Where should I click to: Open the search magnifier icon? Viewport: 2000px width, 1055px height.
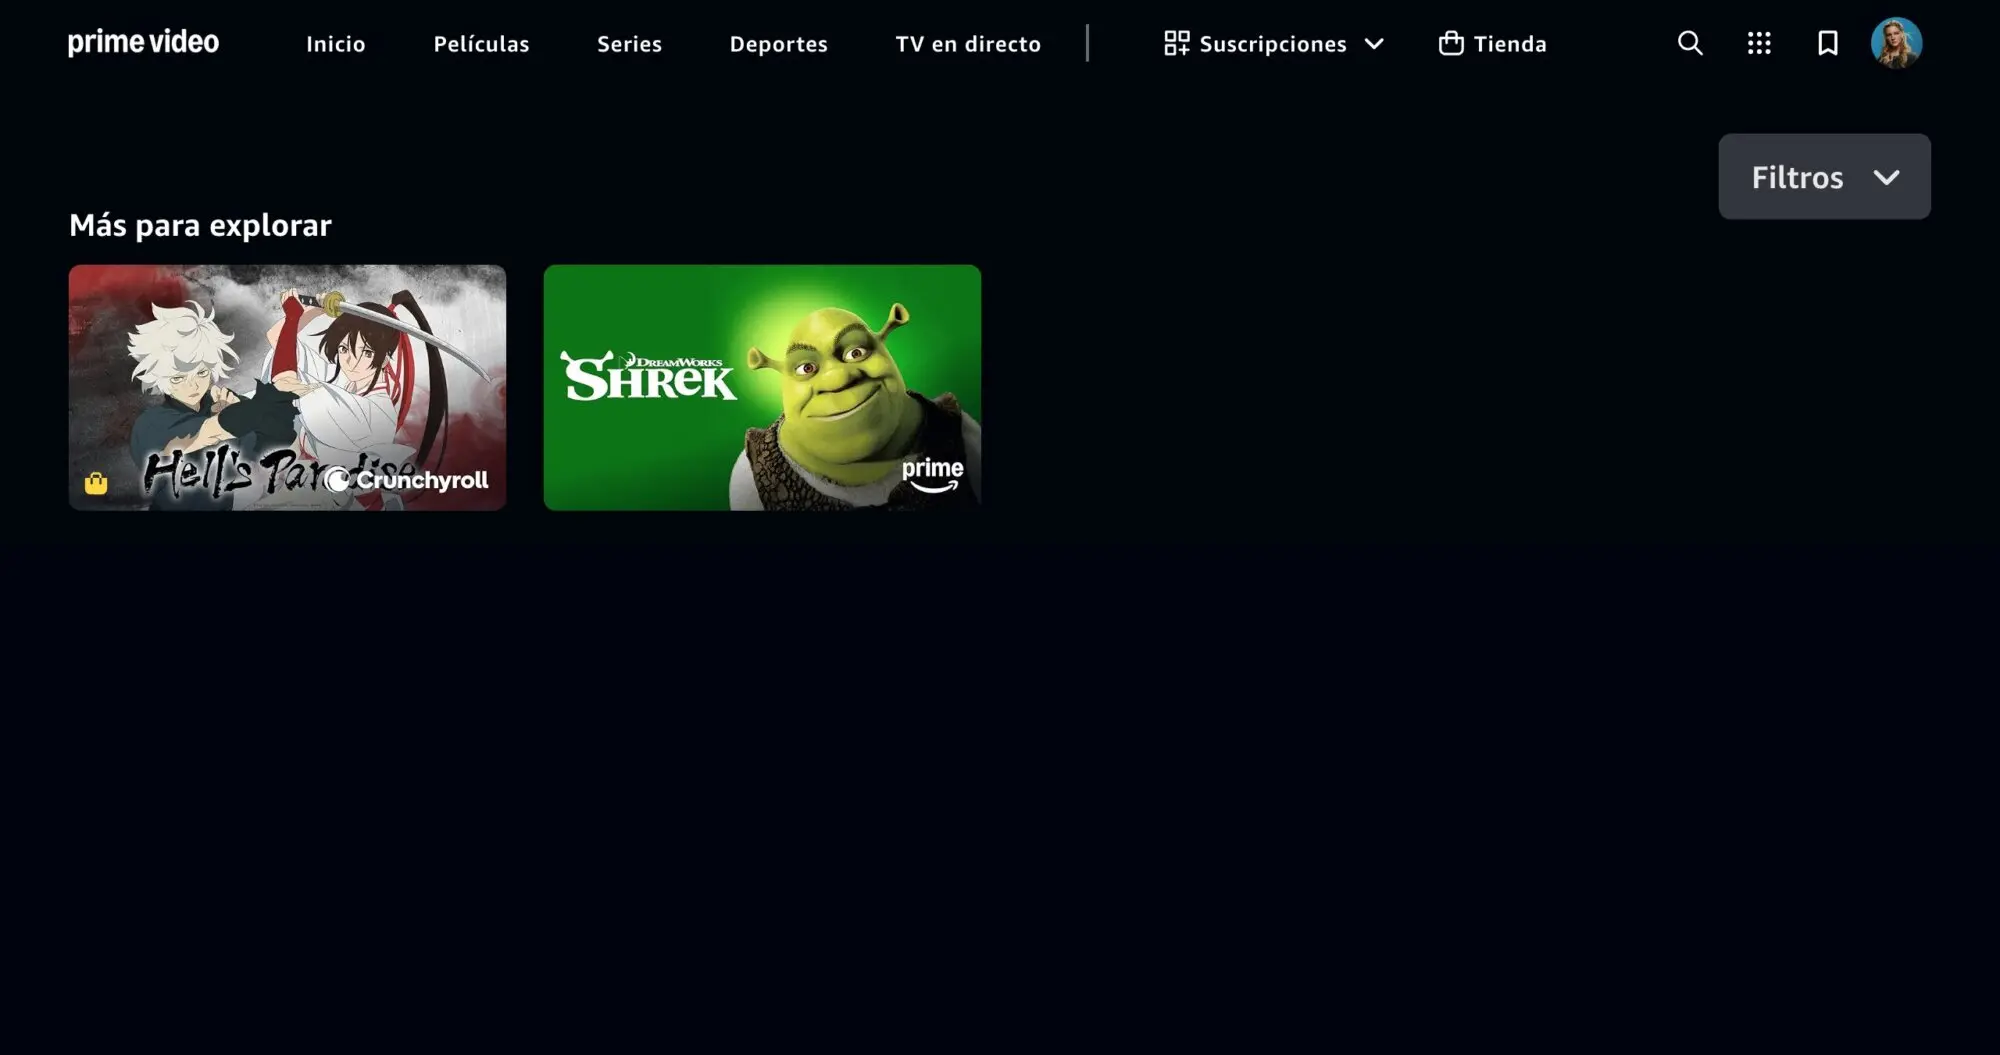pyautogui.click(x=1689, y=43)
